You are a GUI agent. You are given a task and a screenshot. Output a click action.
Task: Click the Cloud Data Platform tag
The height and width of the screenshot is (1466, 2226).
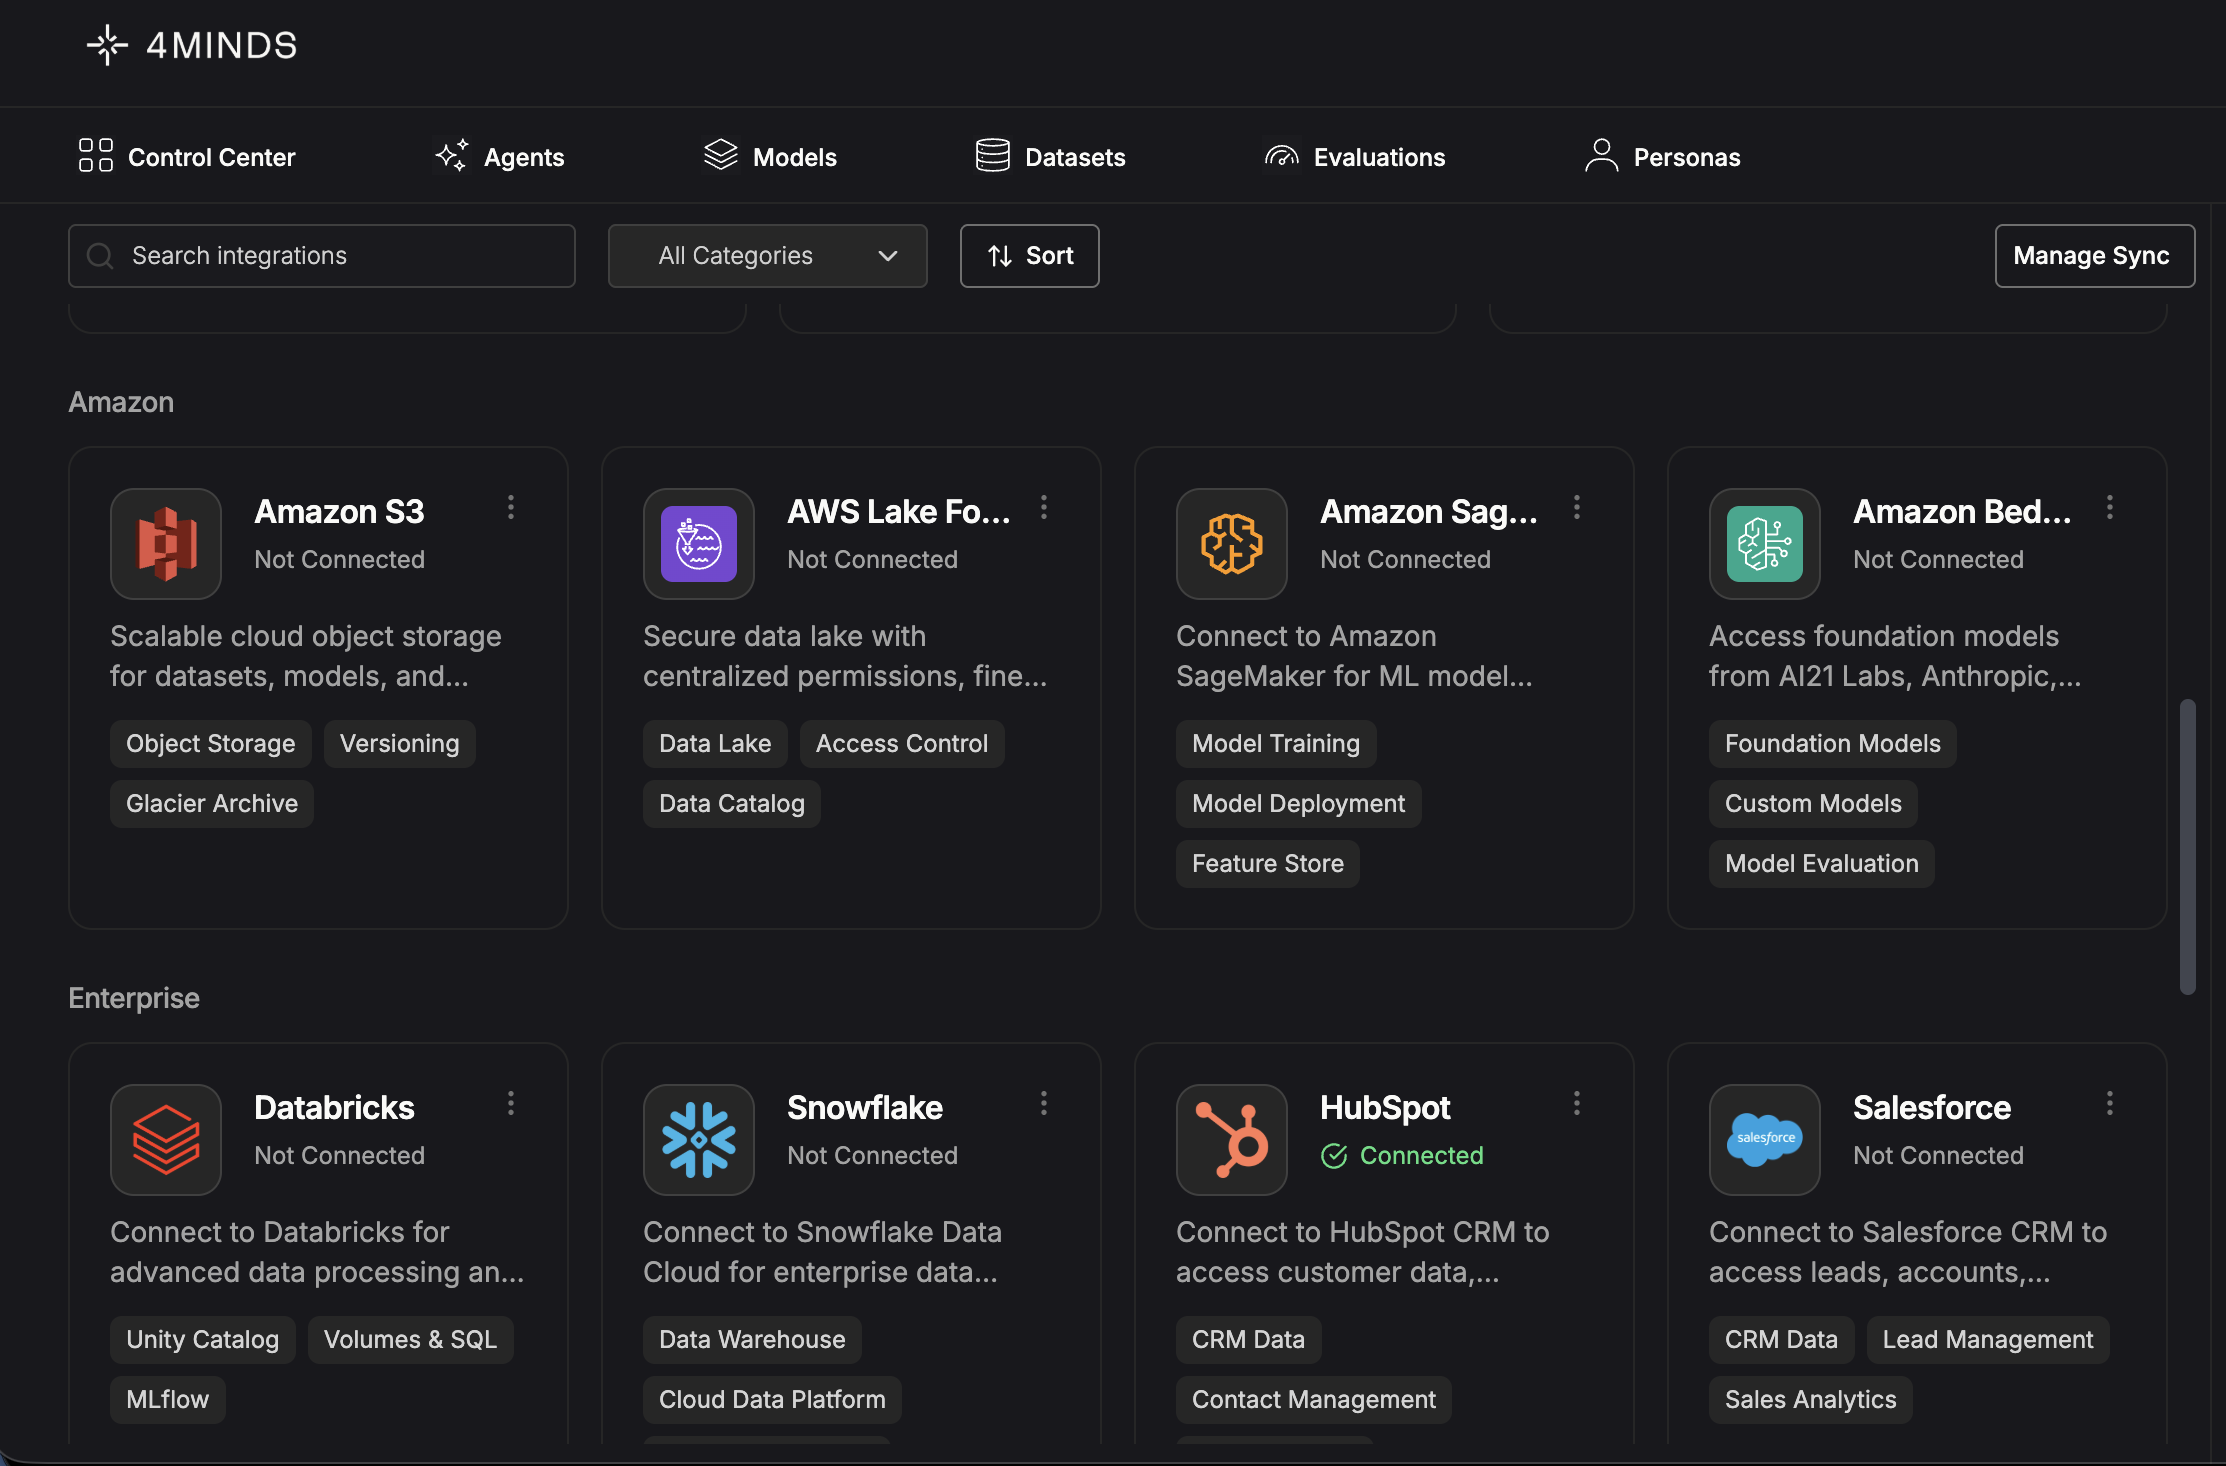773,1400
